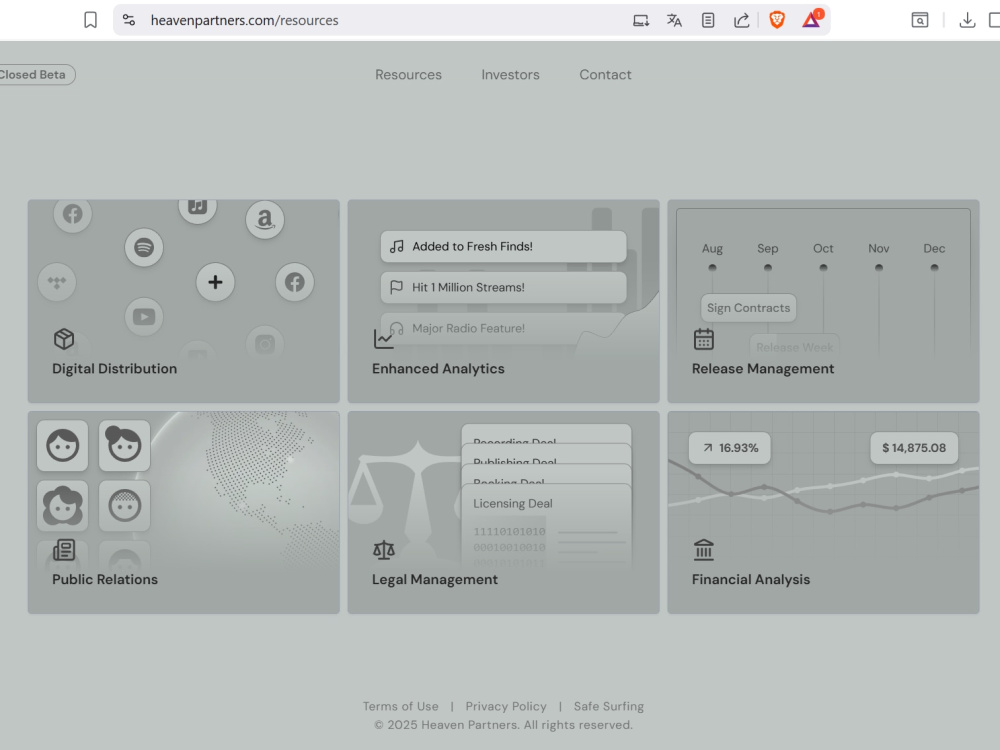Click the calendar icon above Release Management
Screen dimensions: 1000x750
(703, 339)
